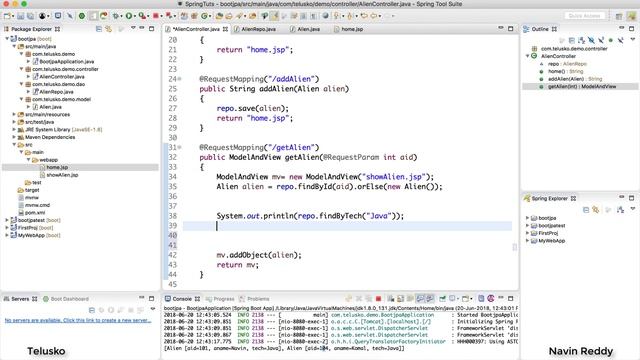The image size is (640, 360).
Task: Select the Spring perspective icon
Action: 631,16
